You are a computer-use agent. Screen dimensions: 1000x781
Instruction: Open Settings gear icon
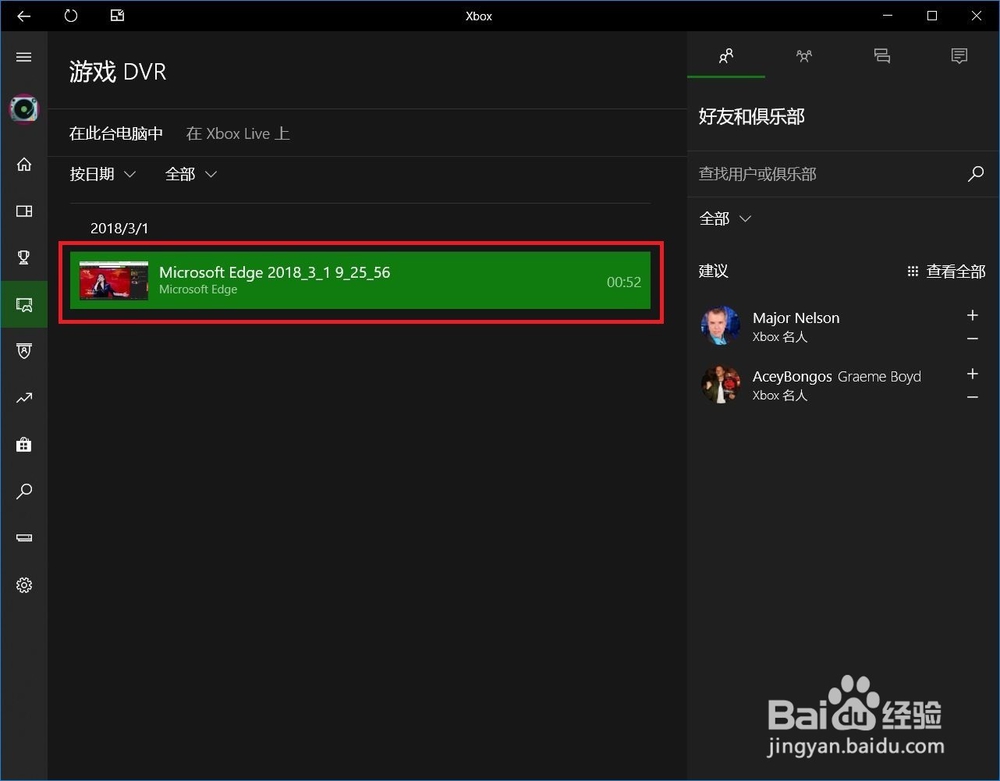(24, 585)
